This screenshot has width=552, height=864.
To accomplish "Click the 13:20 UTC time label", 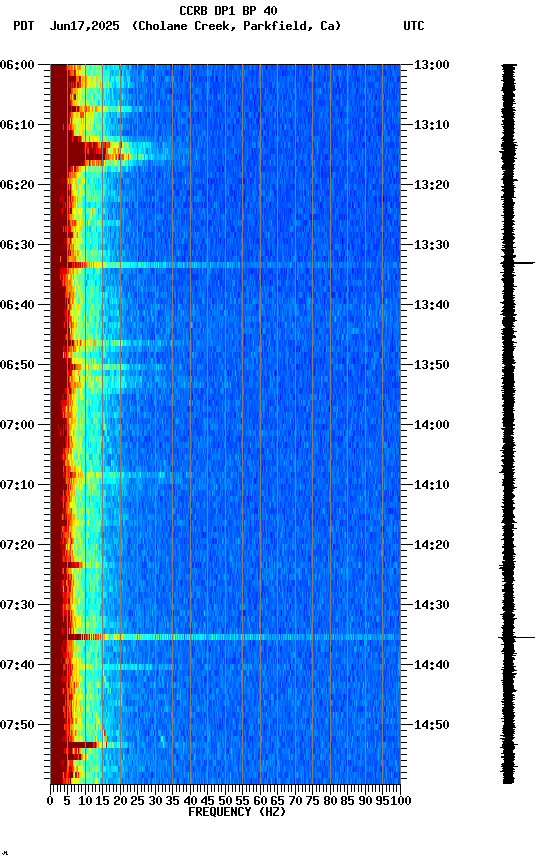I will (432, 185).
